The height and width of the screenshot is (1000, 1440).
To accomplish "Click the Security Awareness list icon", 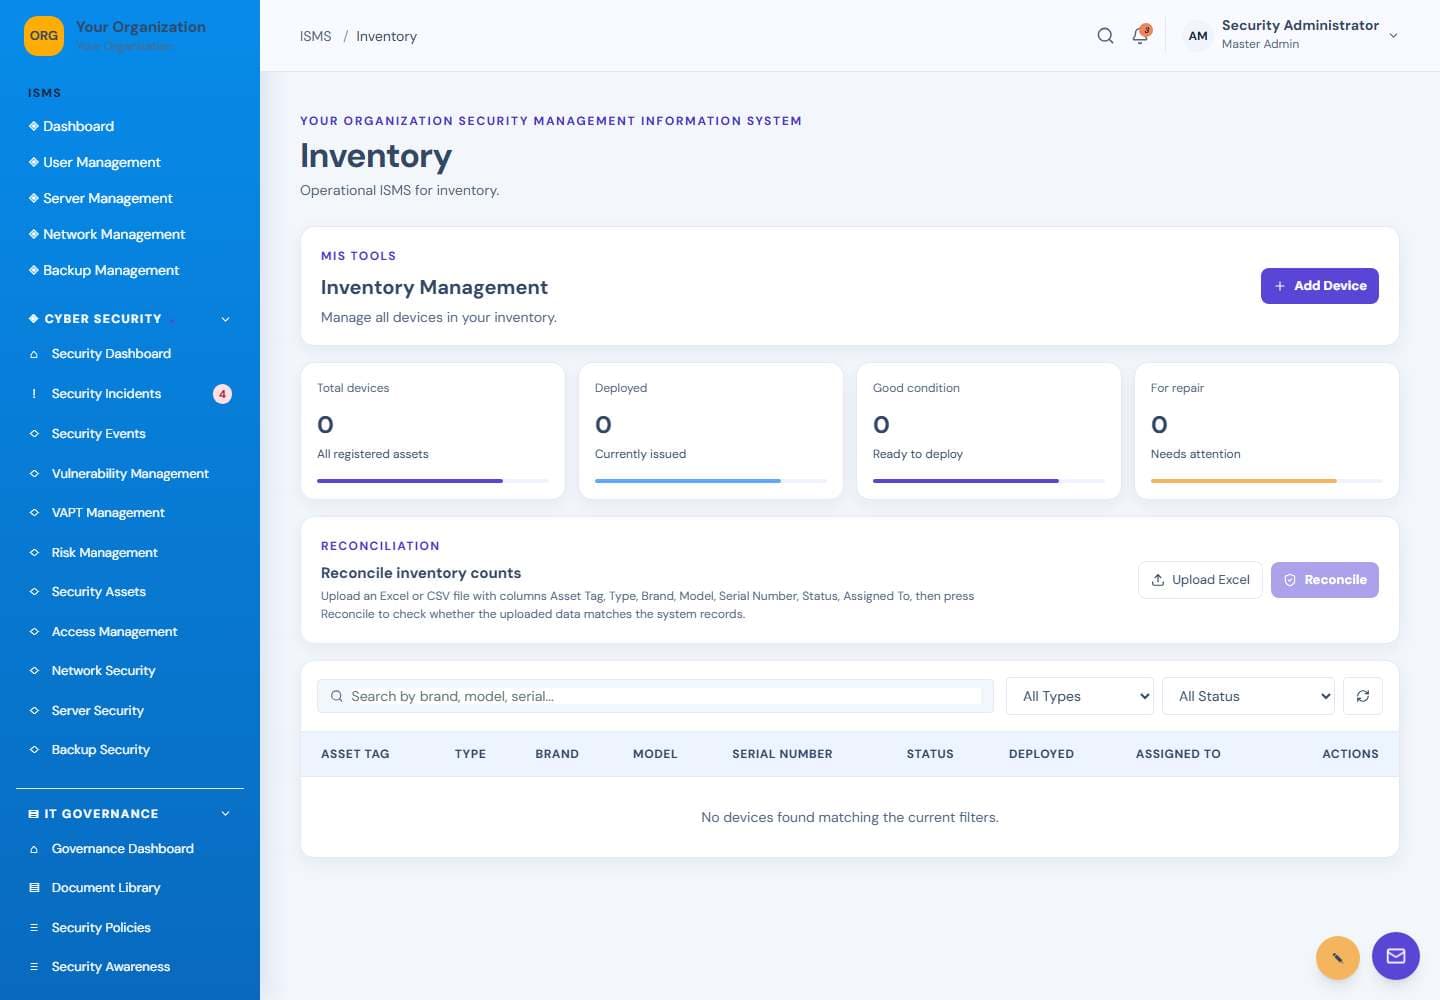I will point(34,967).
